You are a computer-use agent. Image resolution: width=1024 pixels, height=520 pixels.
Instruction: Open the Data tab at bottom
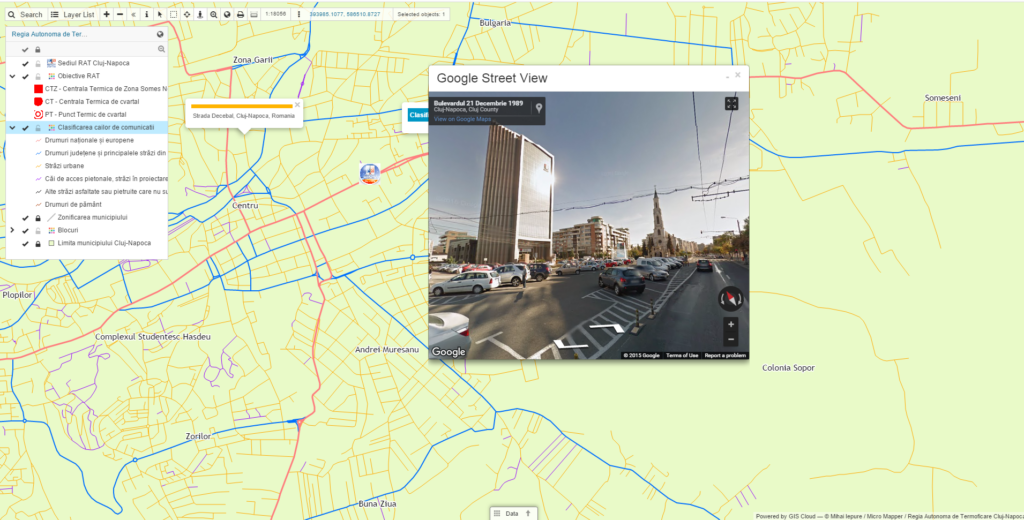click(513, 513)
